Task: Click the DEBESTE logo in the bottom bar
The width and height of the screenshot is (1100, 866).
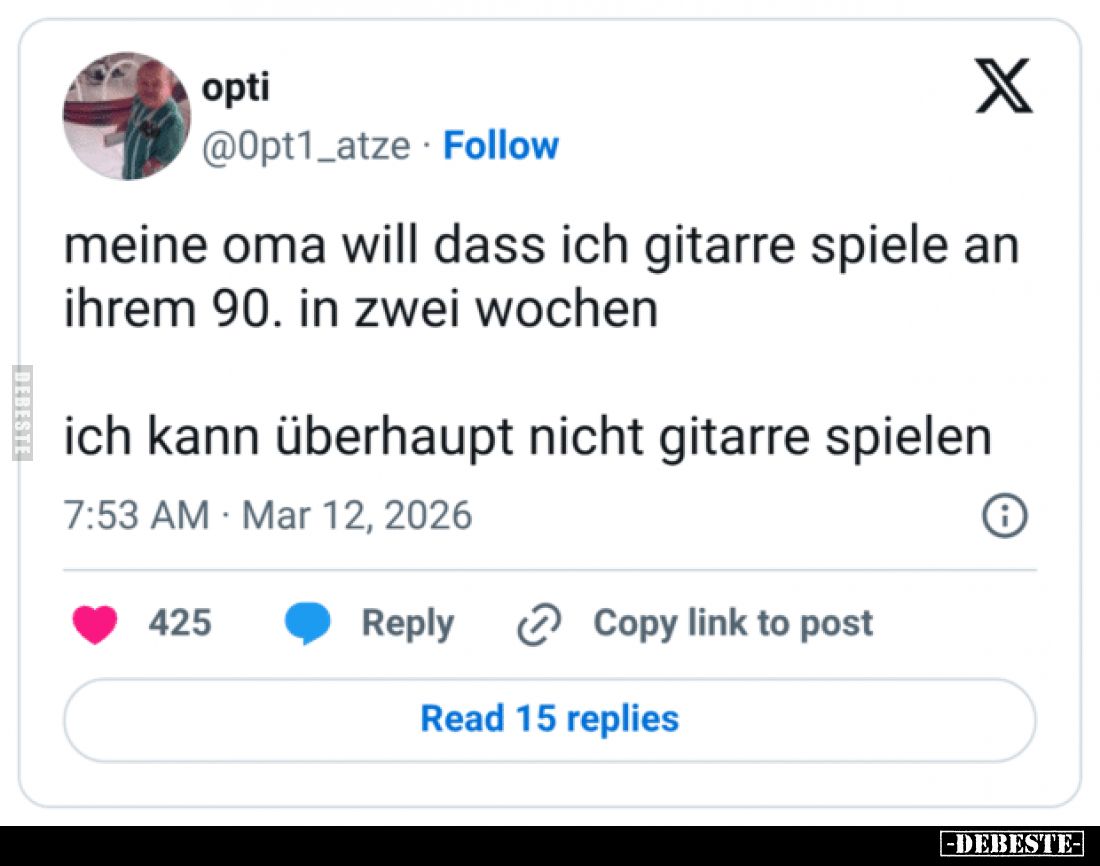Action: 1012,844
